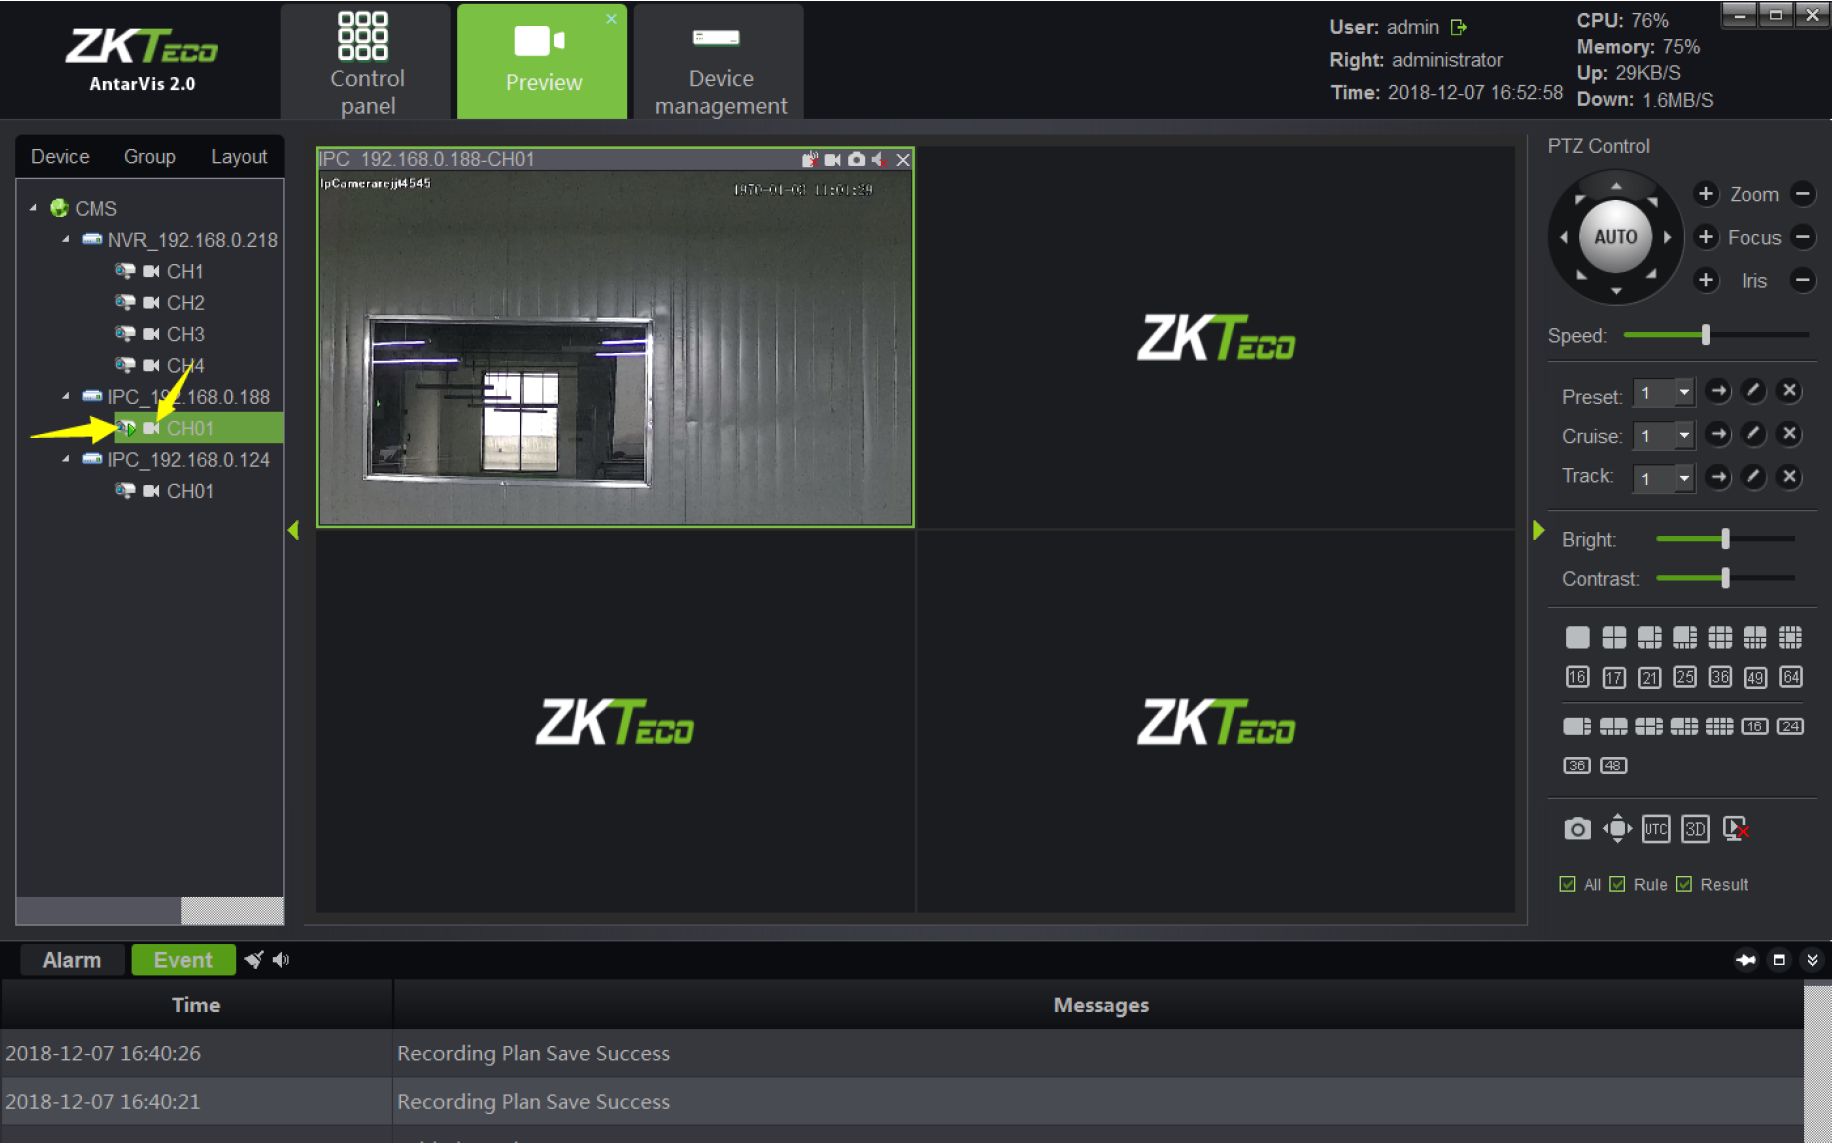Open the Cruise number dropdown

pos(1684,436)
